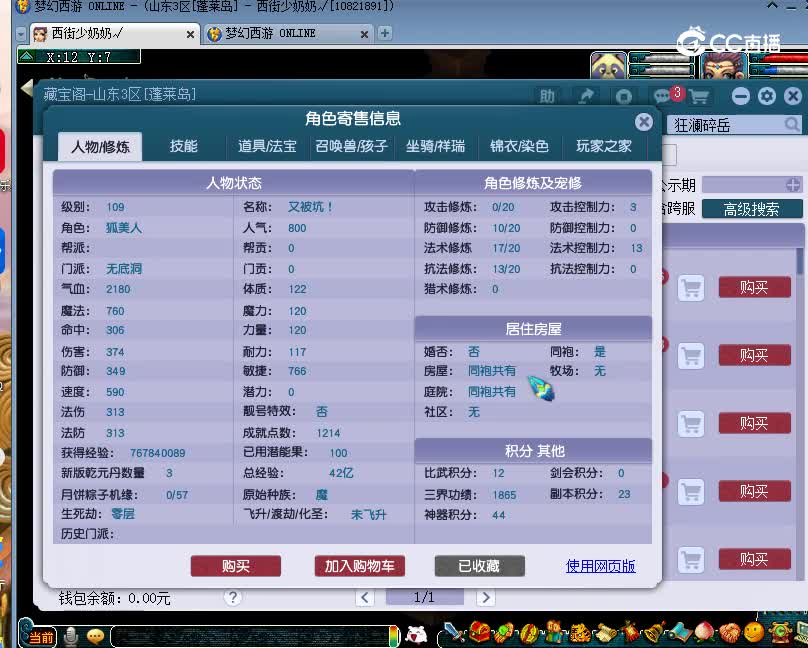
Task: Click cart icon on second listing row
Action: pyautogui.click(x=691, y=356)
